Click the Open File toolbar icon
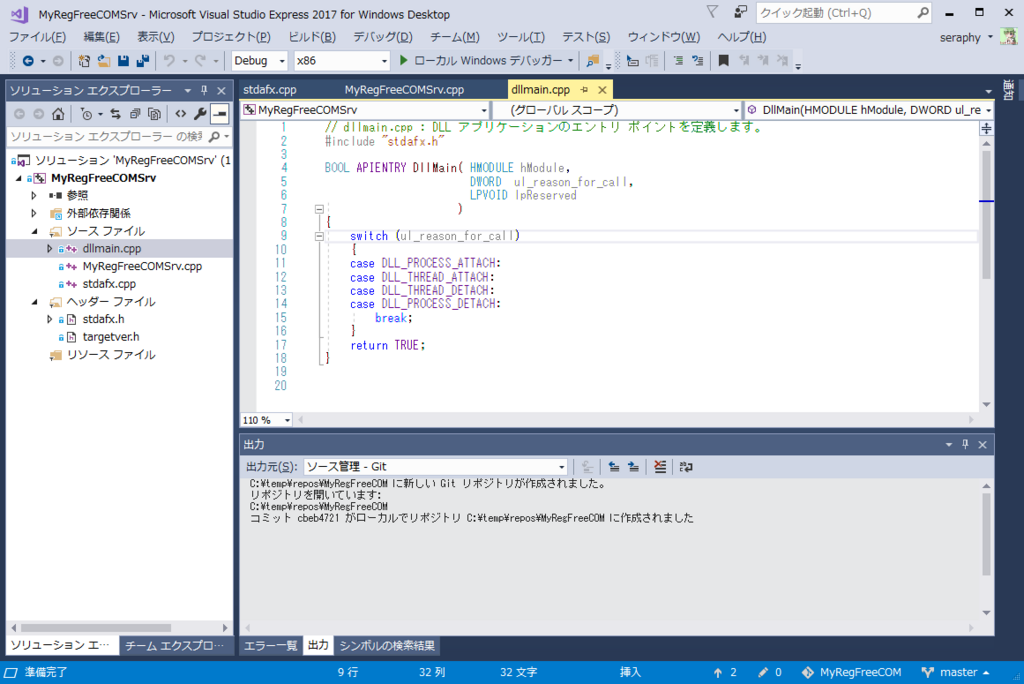This screenshot has width=1024, height=684. coord(103,61)
